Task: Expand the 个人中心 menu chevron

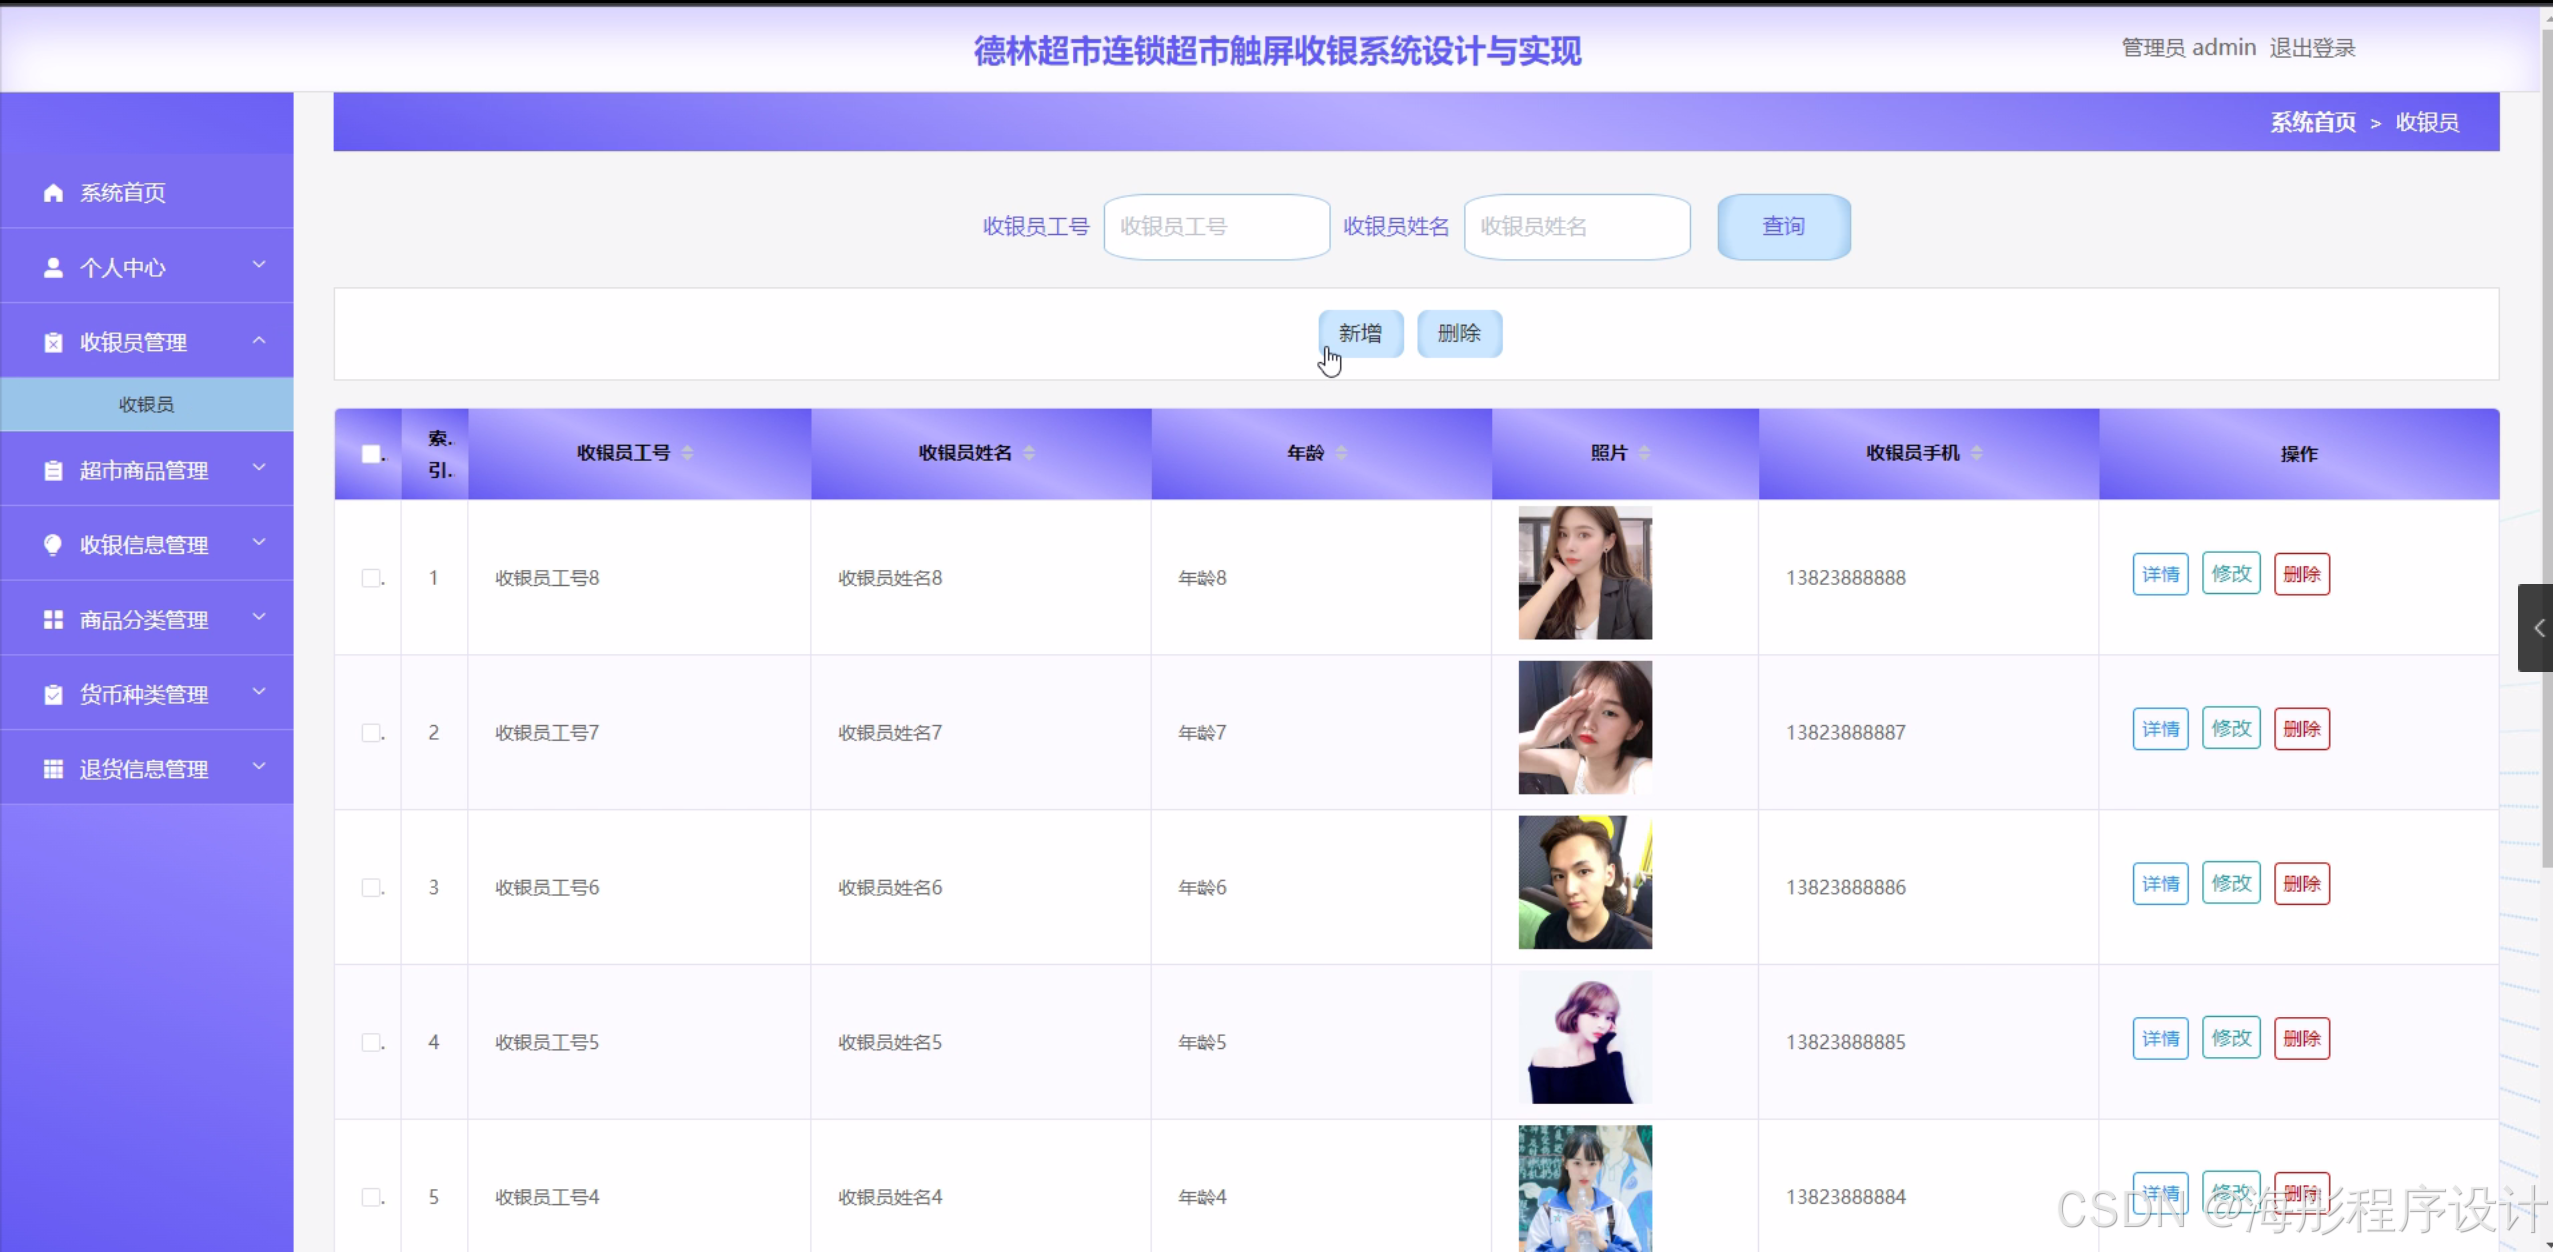Action: point(259,265)
